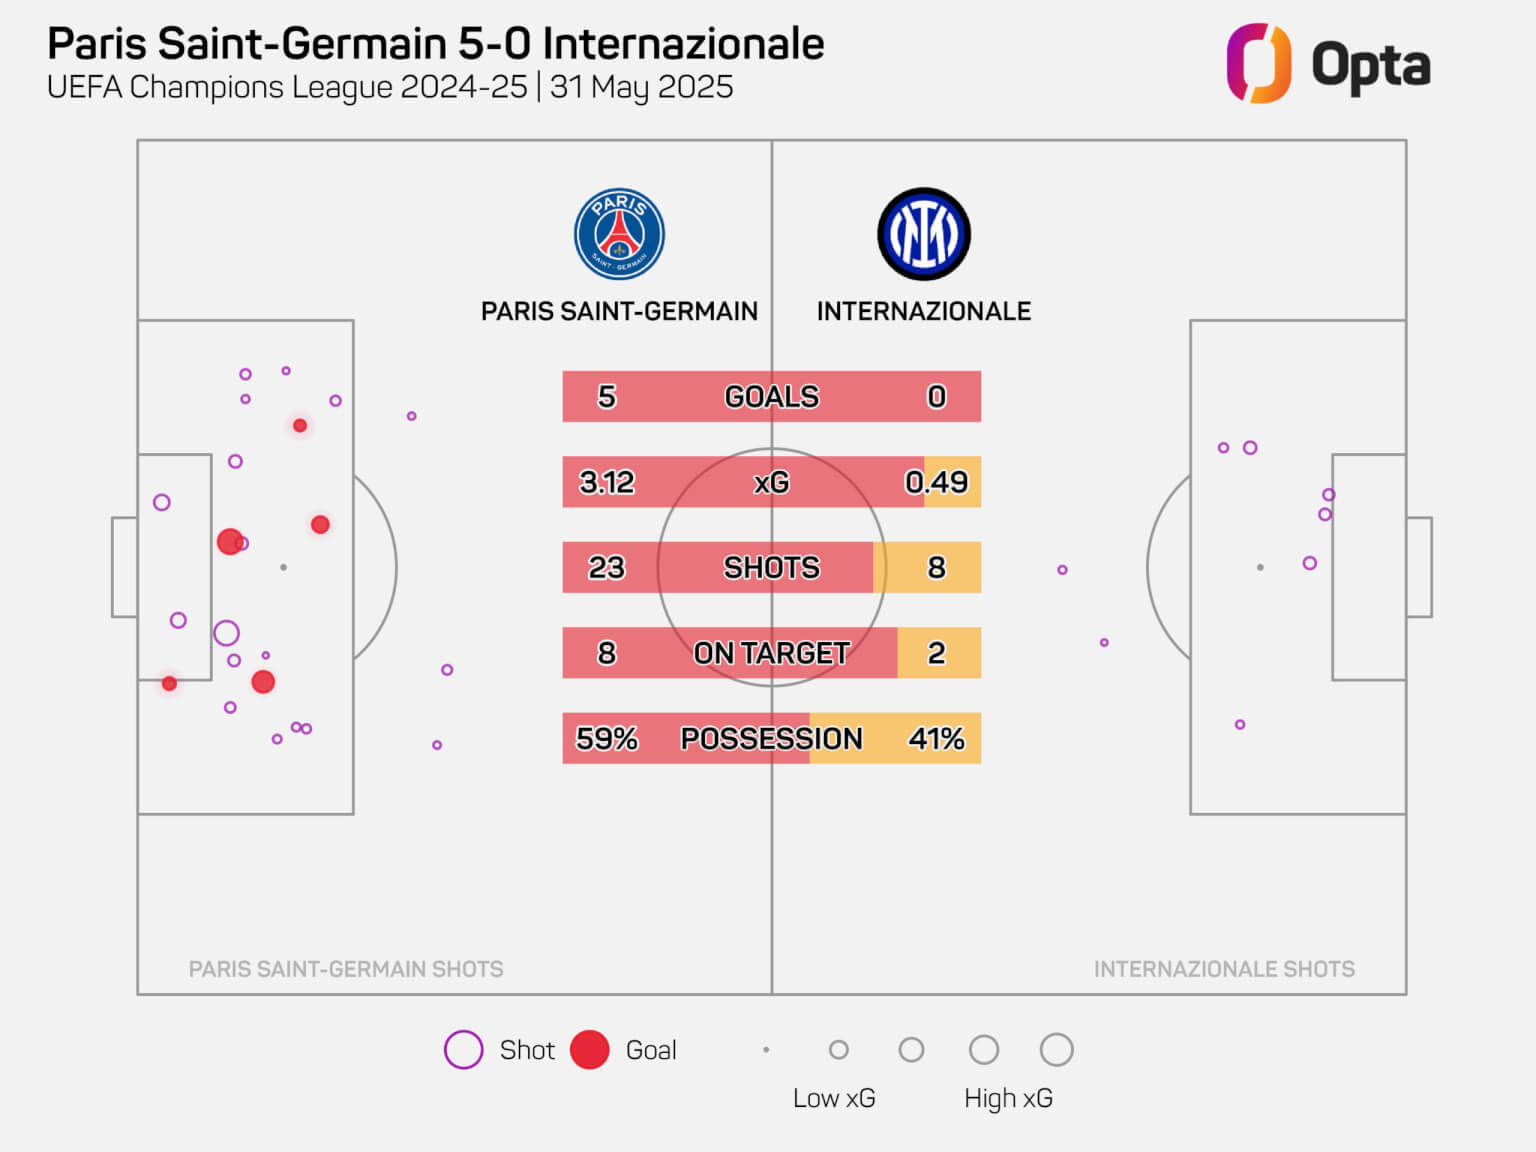Image resolution: width=1536 pixels, height=1152 pixels.
Task: Click the ON TARGET stat label
Action: pos(771,653)
